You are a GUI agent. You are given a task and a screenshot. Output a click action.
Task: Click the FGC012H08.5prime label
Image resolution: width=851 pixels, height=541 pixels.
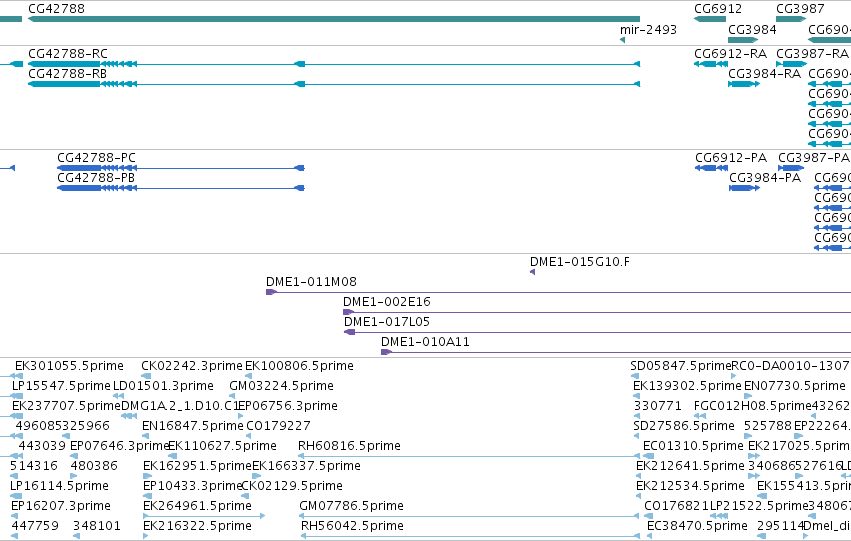click(752, 406)
